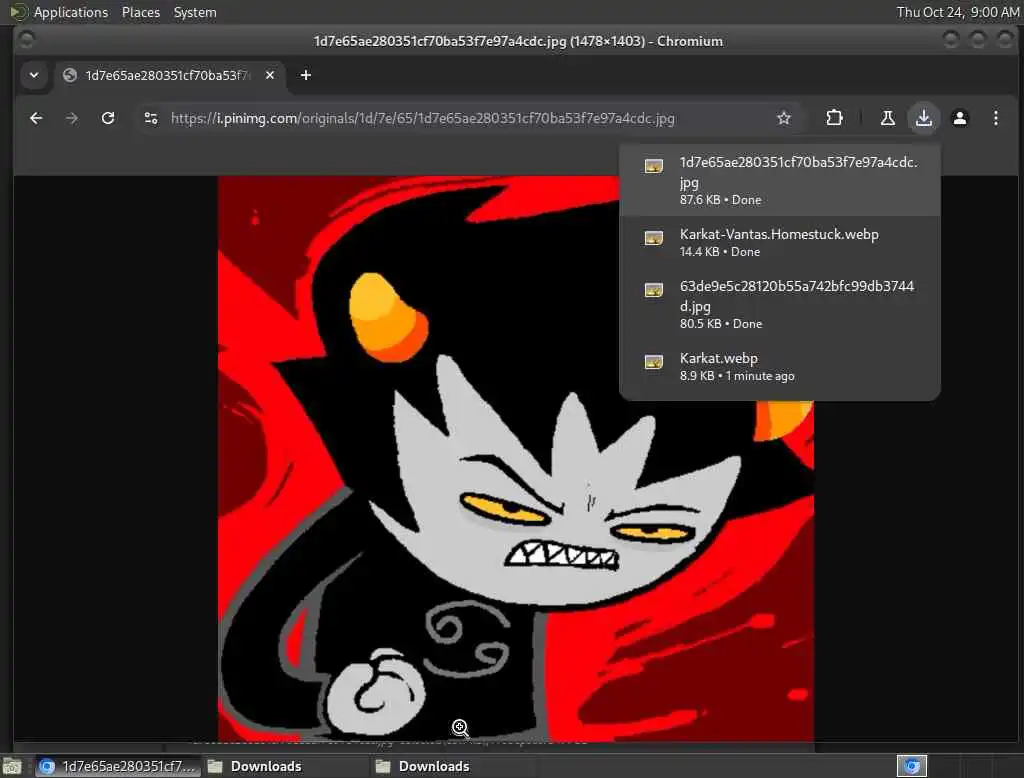Viewport: 1024px width, 778px height.
Task: Expand the tab search dropdown arrow
Action: [x=34, y=75]
